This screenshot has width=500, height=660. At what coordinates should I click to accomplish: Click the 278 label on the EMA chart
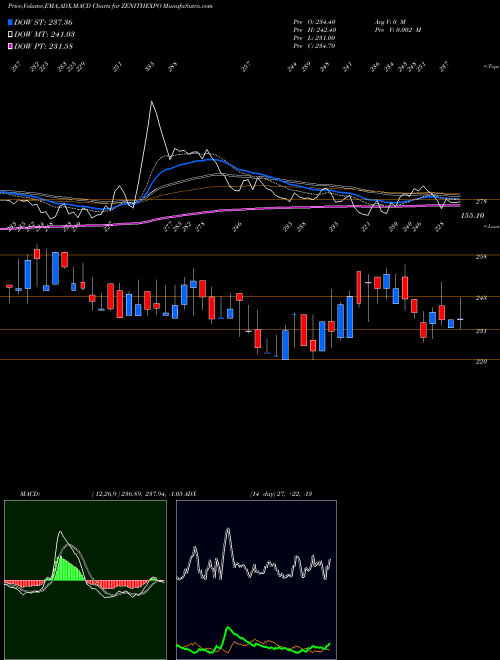pos(481,202)
